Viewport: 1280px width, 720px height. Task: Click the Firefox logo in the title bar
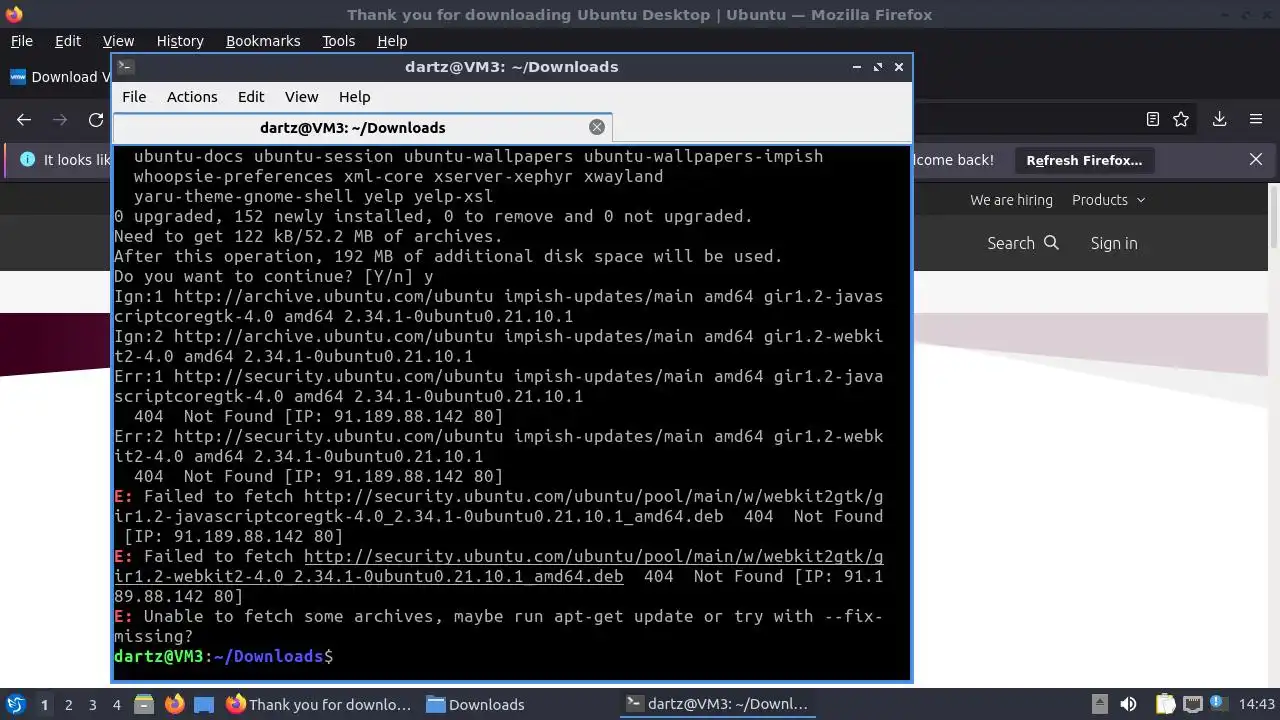[13, 14]
